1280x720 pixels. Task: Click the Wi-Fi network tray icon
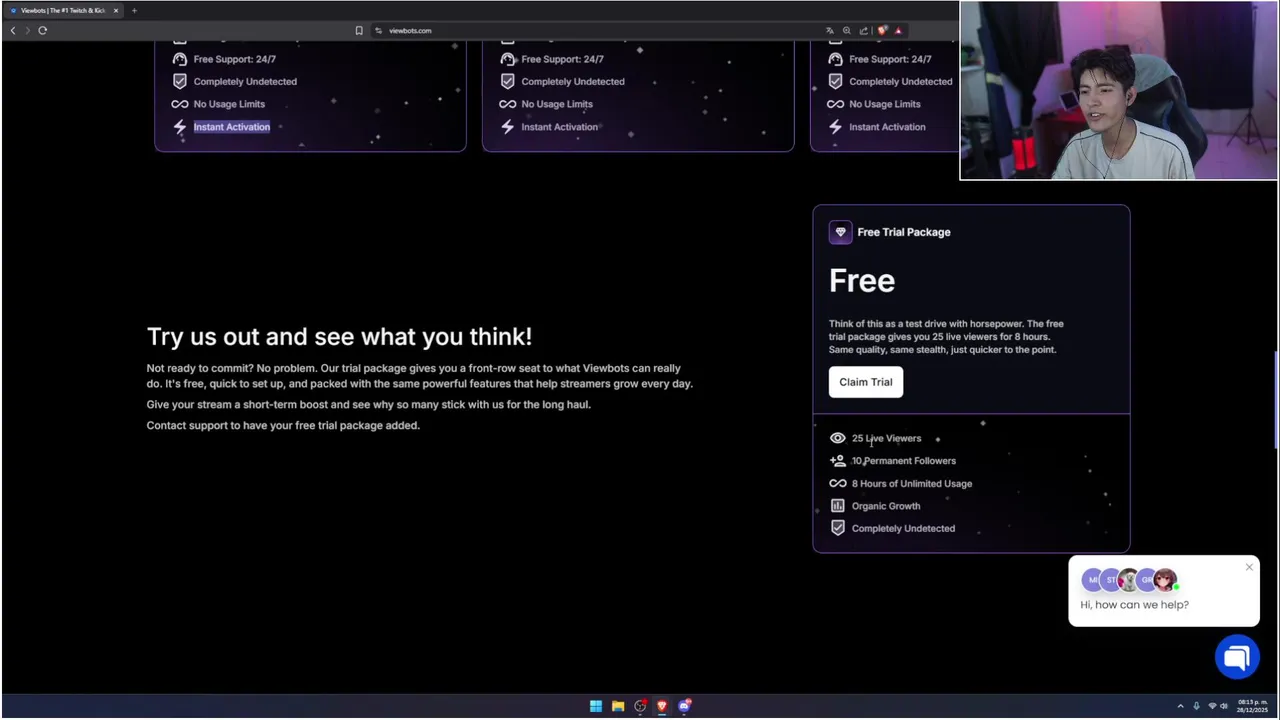(x=1212, y=706)
